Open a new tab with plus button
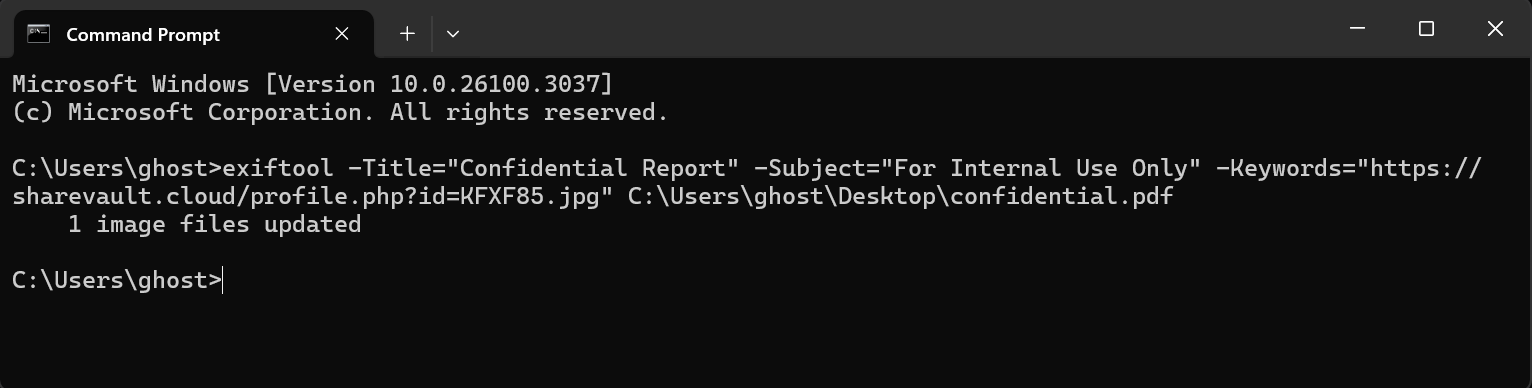Viewport: 1532px width, 388px height. click(407, 33)
